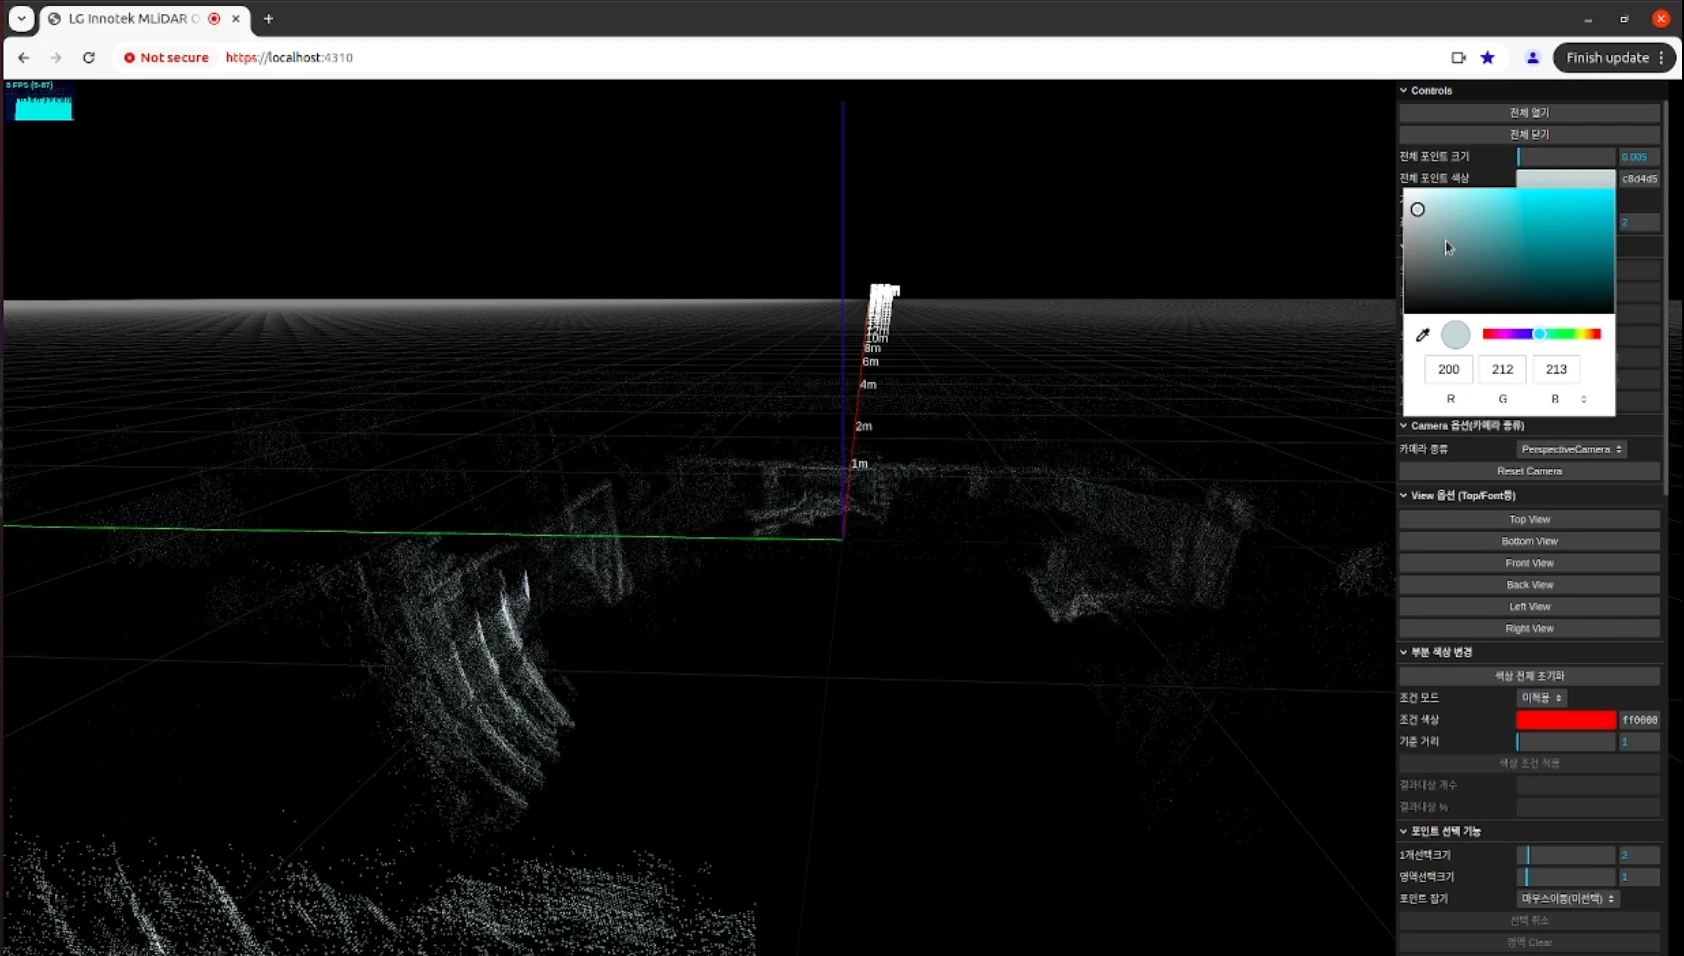This screenshot has width=1684, height=956.
Task: Switch to Bottom View
Action: point(1529,541)
